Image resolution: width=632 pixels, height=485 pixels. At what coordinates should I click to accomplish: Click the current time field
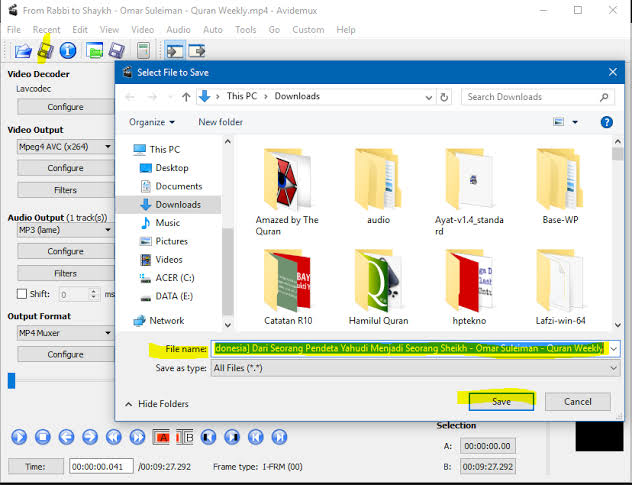click(x=101, y=467)
